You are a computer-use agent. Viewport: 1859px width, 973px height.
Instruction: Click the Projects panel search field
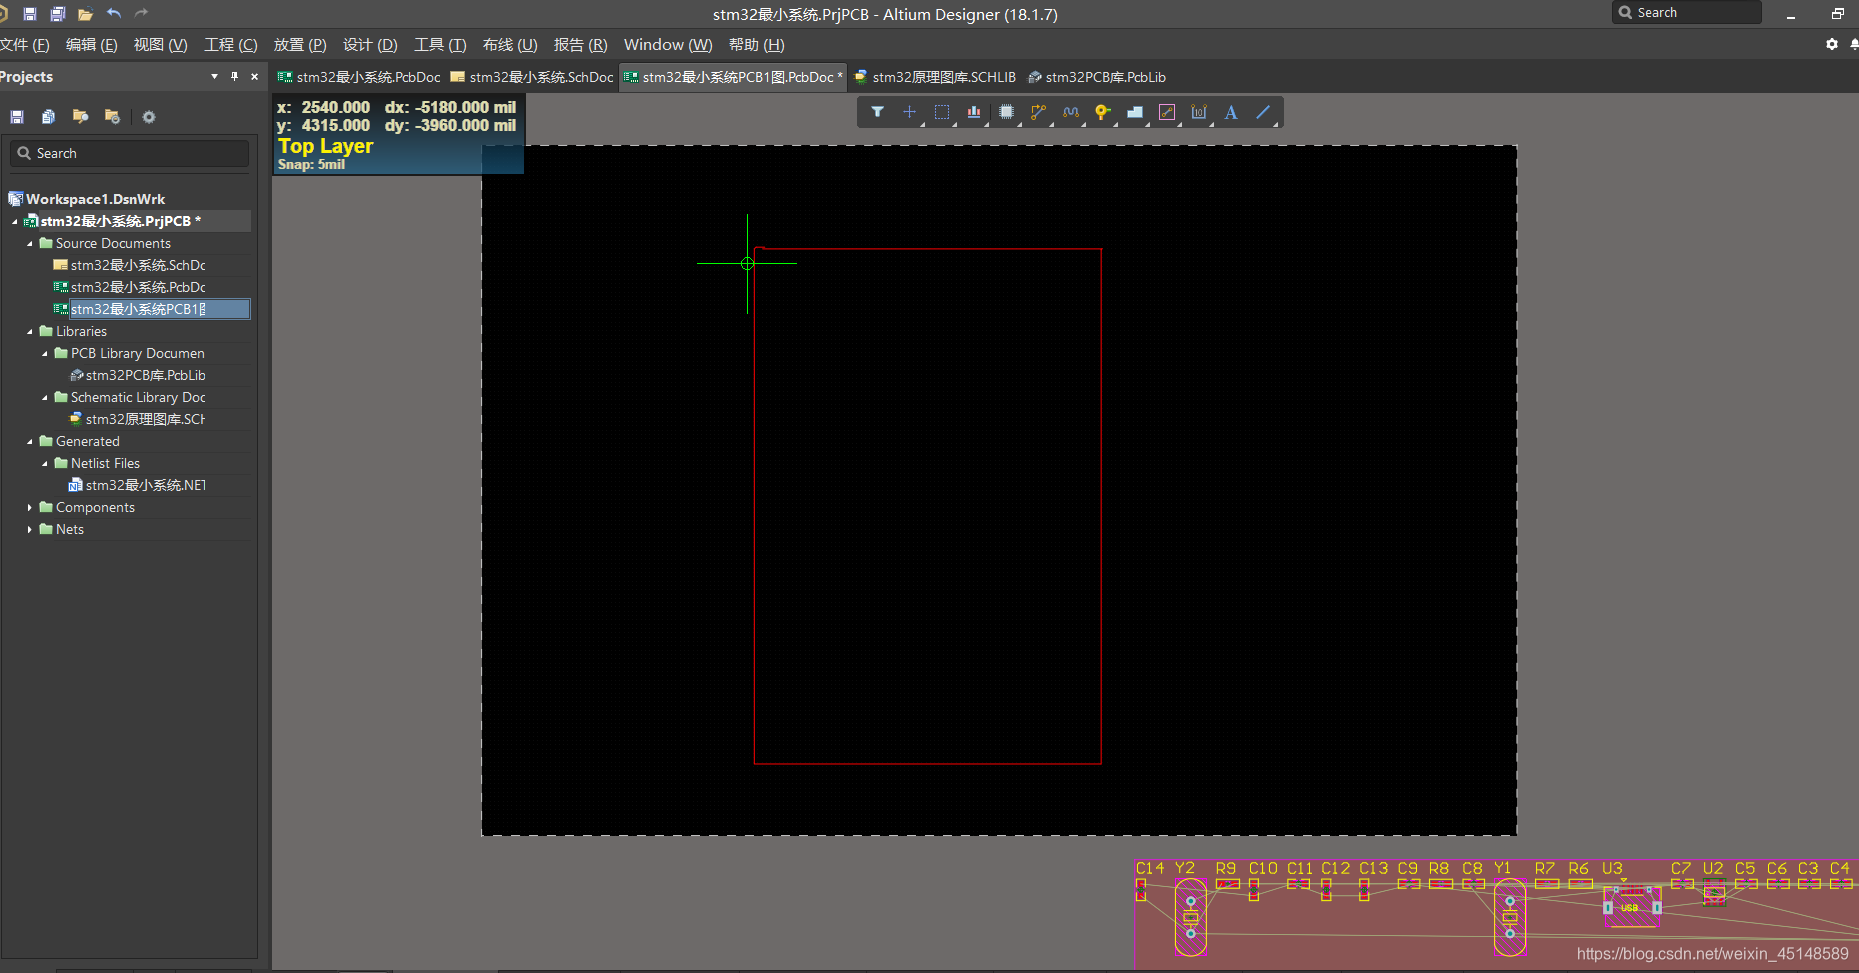[x=130, y=153]
